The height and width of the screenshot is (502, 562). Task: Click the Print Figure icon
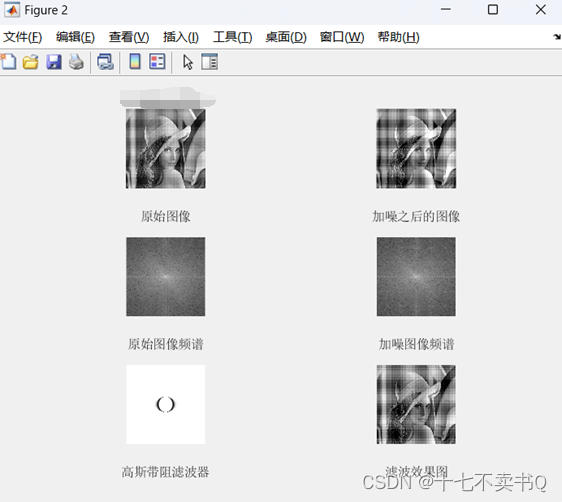[x=76, y=62]
